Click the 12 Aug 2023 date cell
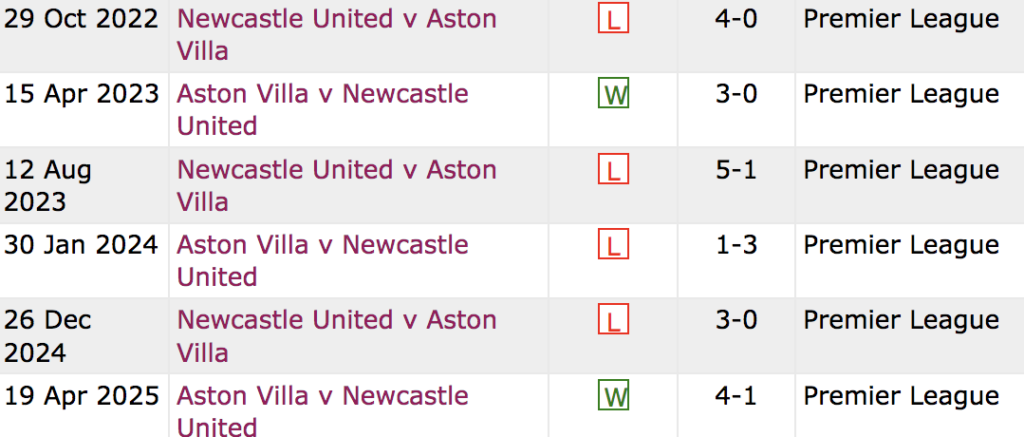Viewport: 1024px width, 437px height. click(50, 185)
